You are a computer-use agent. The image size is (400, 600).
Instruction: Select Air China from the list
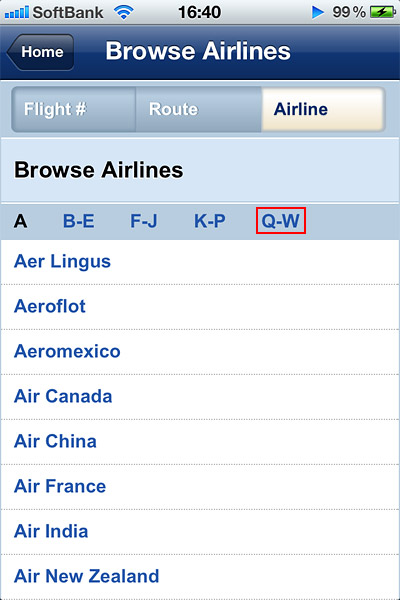(x=200, y=442)
